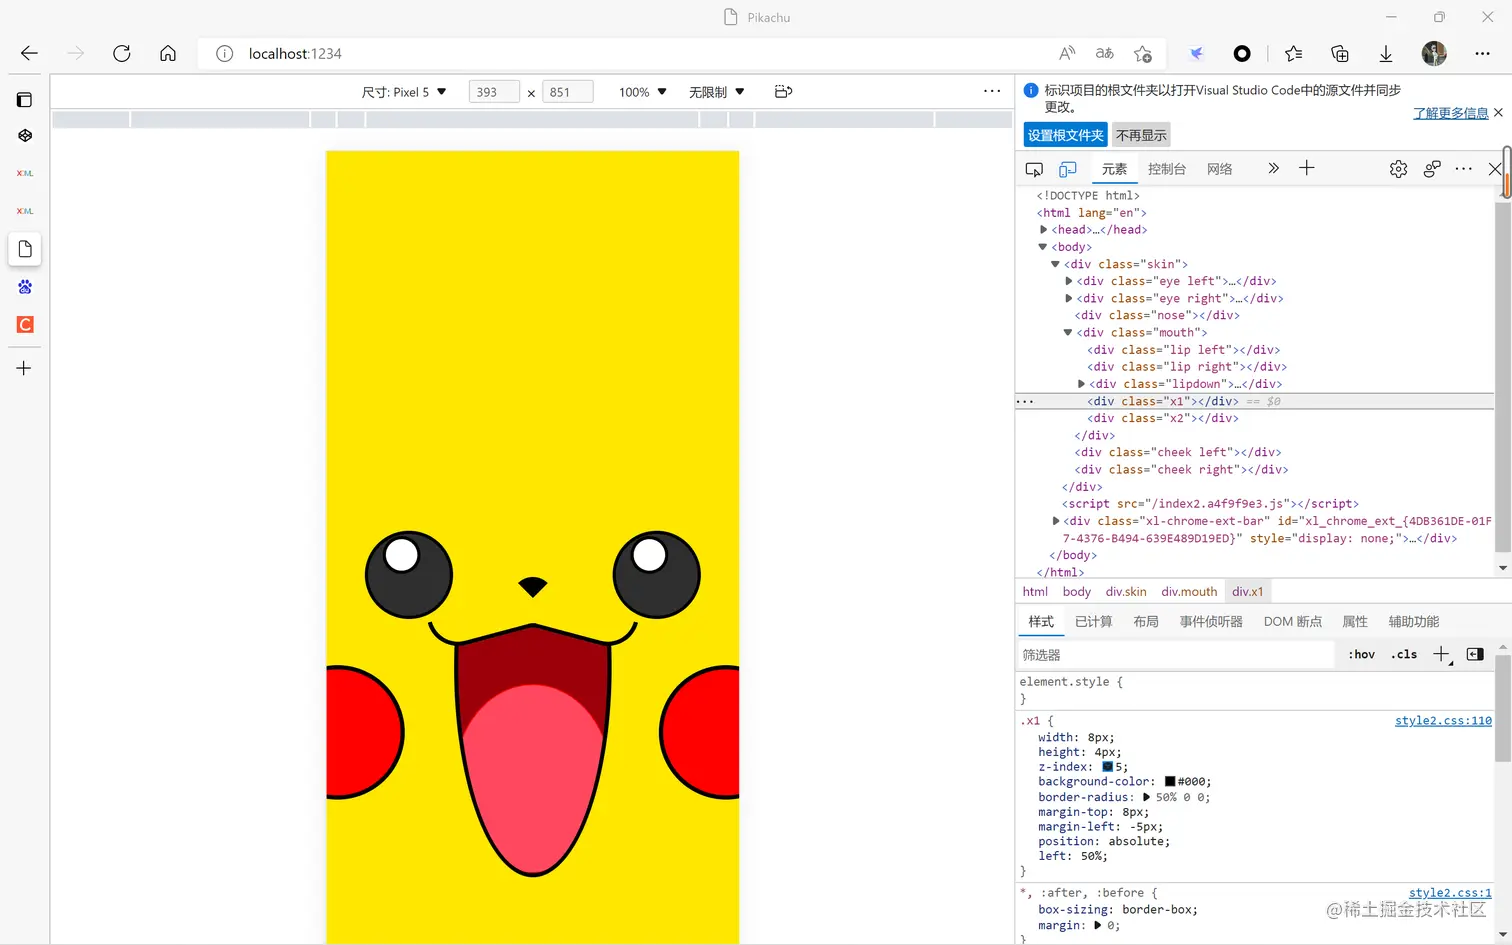Toggle the :hov element state panel
The image size is (1512, 945).
pyautogui.click(x=1361, y=654)
